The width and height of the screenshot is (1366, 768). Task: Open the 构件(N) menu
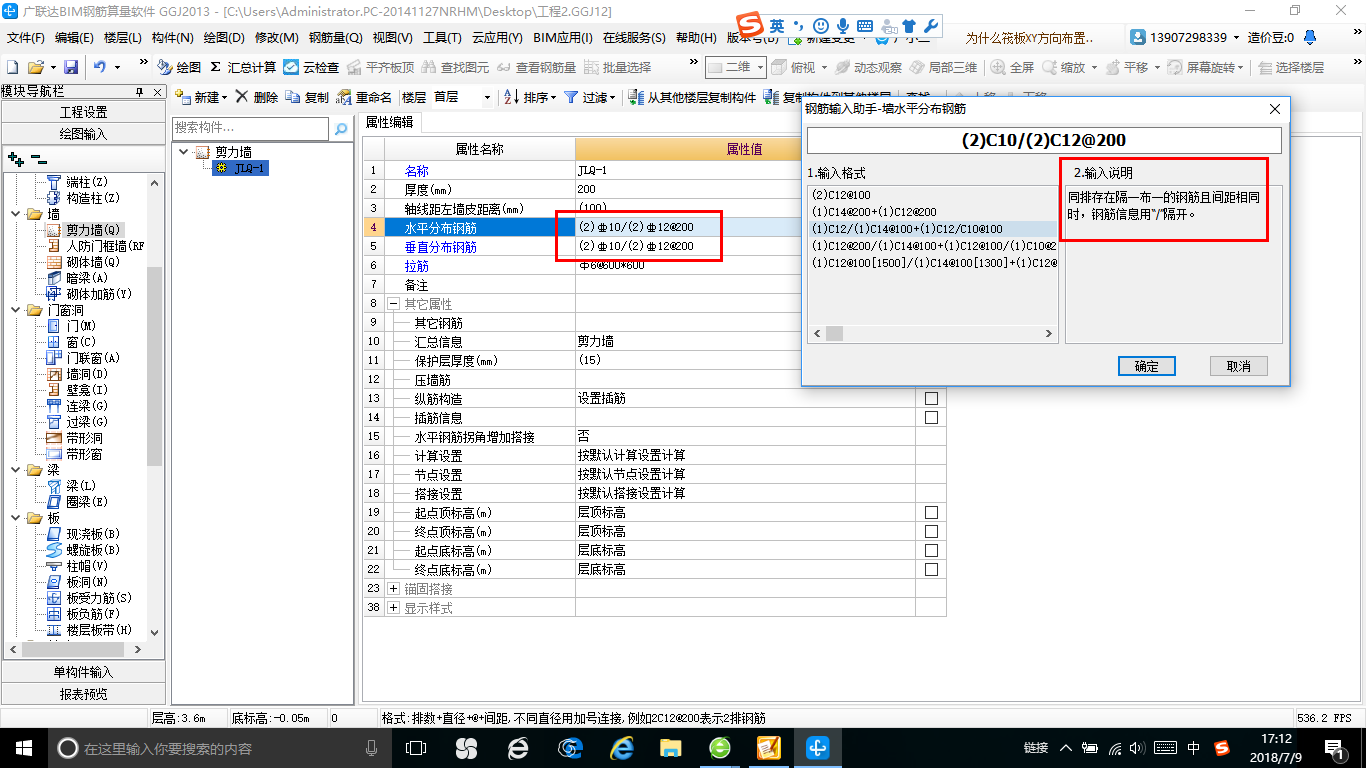172,38
